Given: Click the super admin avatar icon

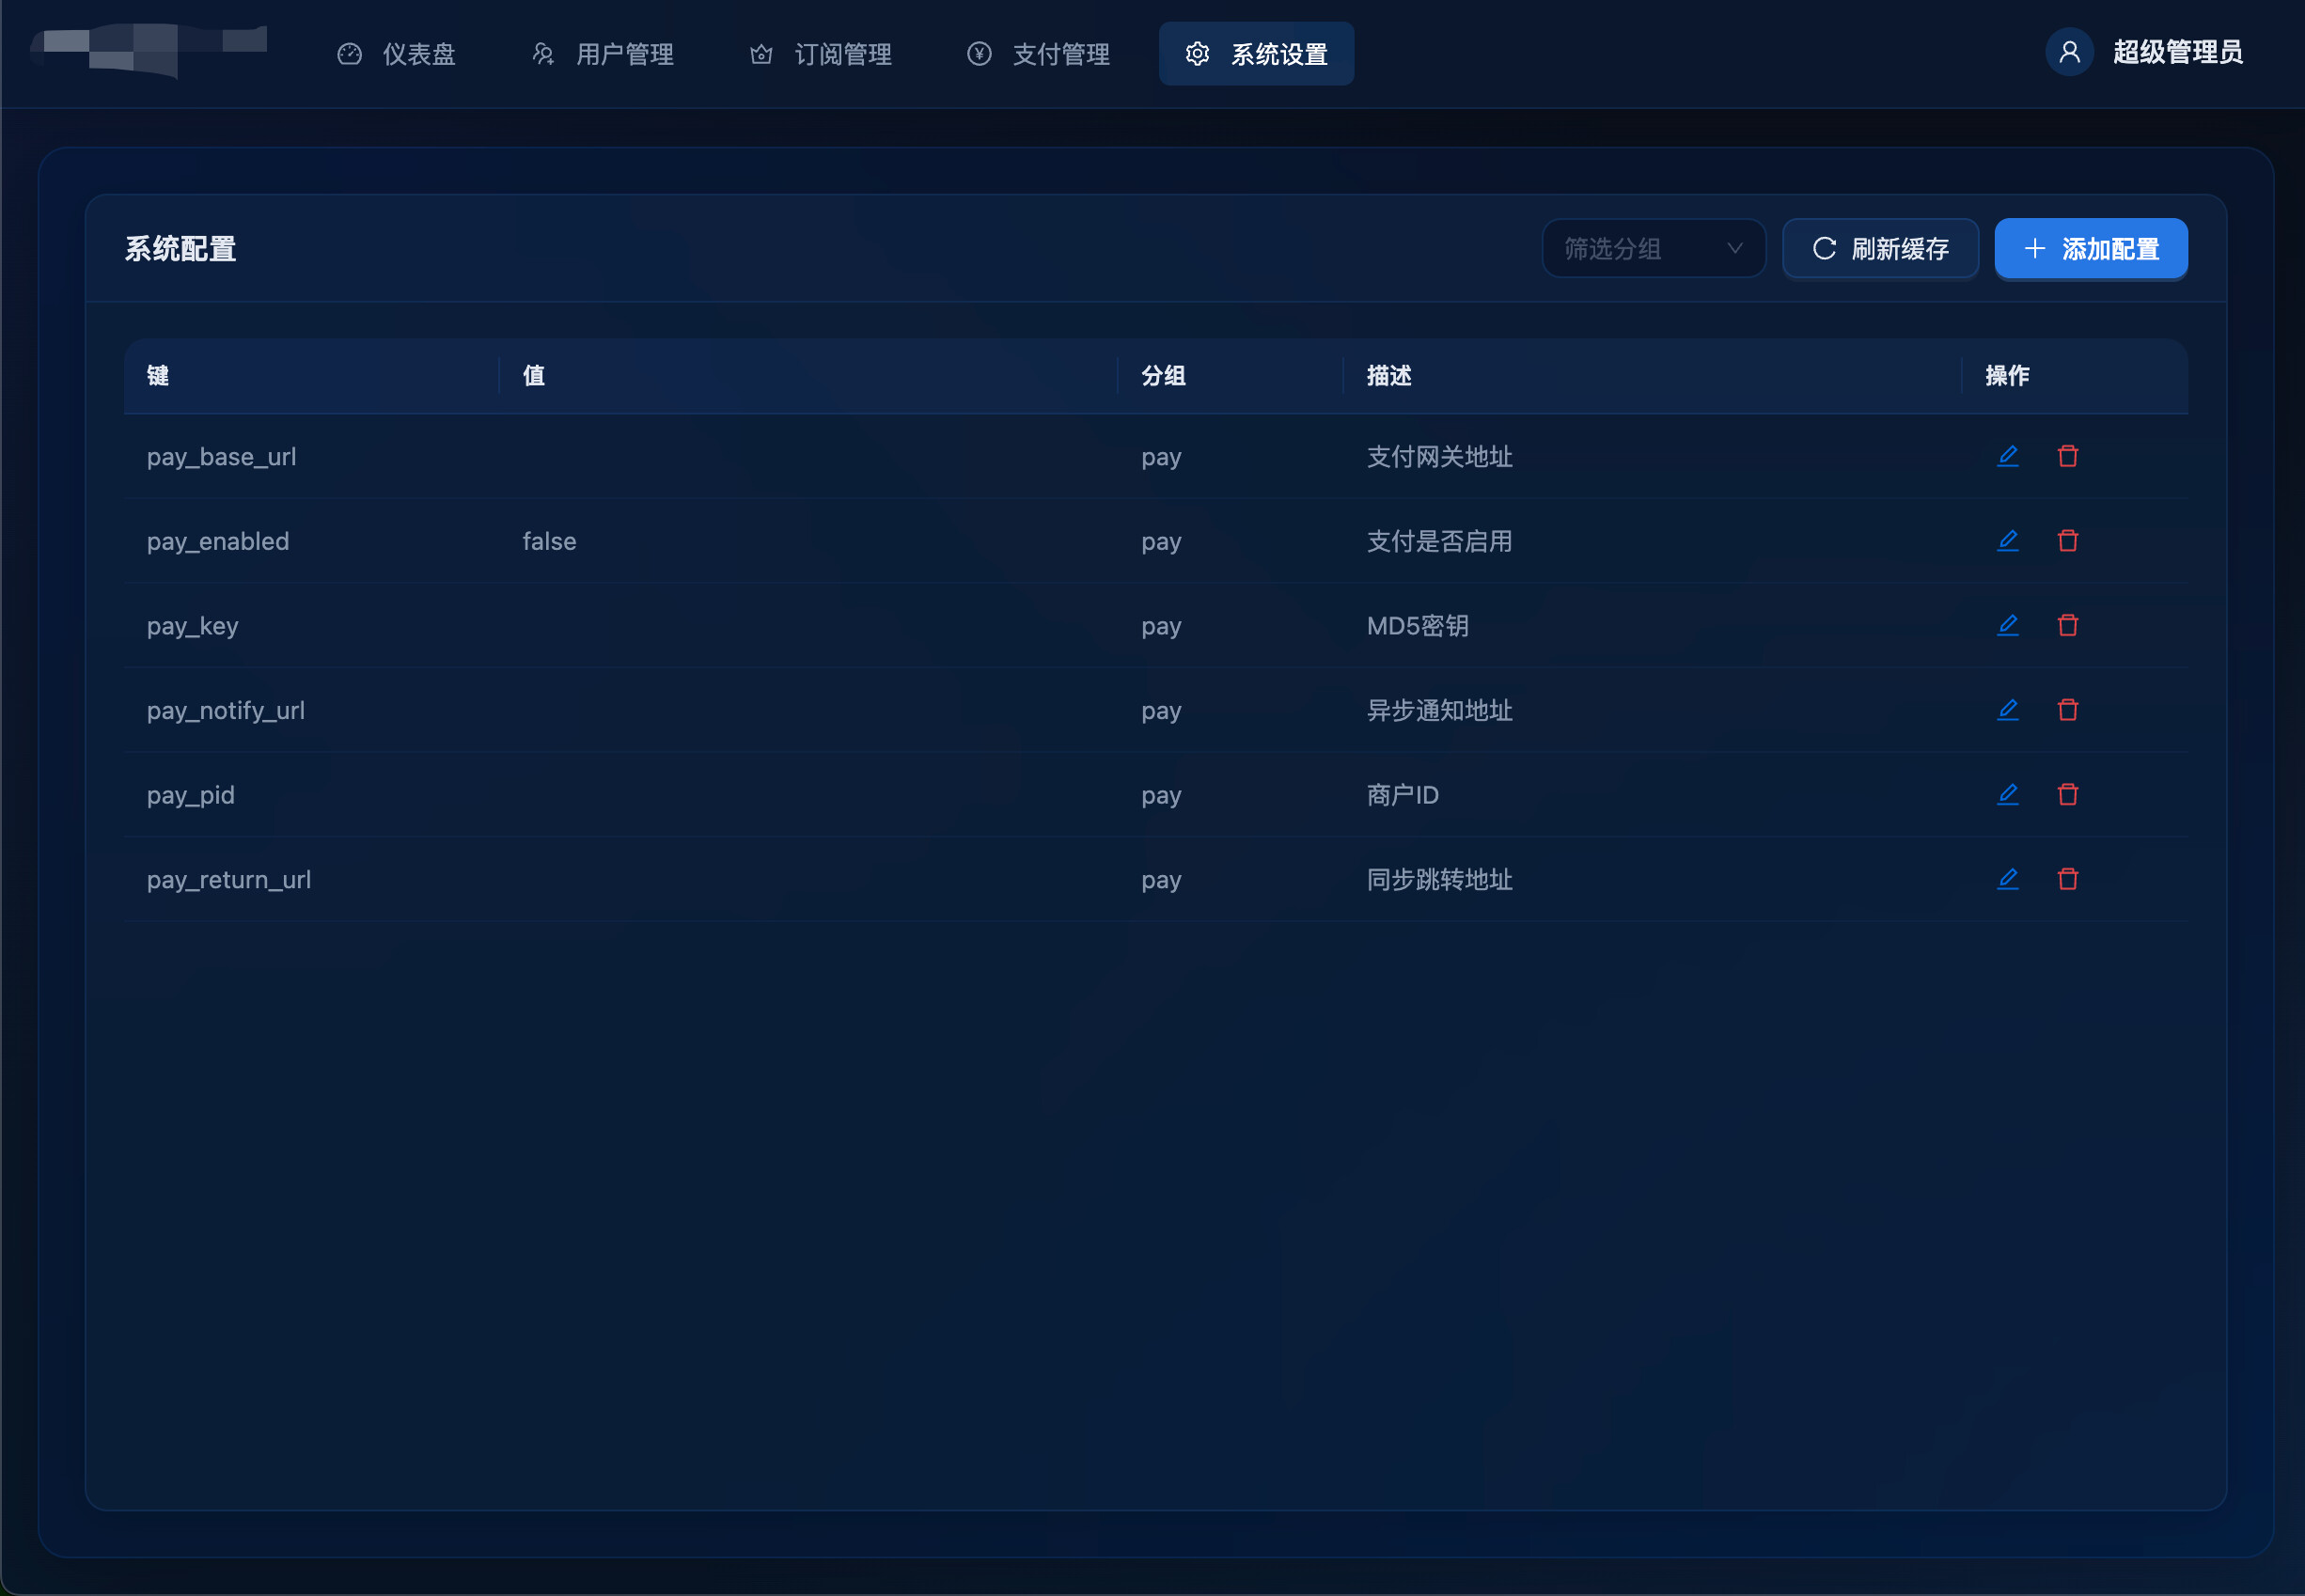Looking at the screenshot, I should coord(2069,52).
